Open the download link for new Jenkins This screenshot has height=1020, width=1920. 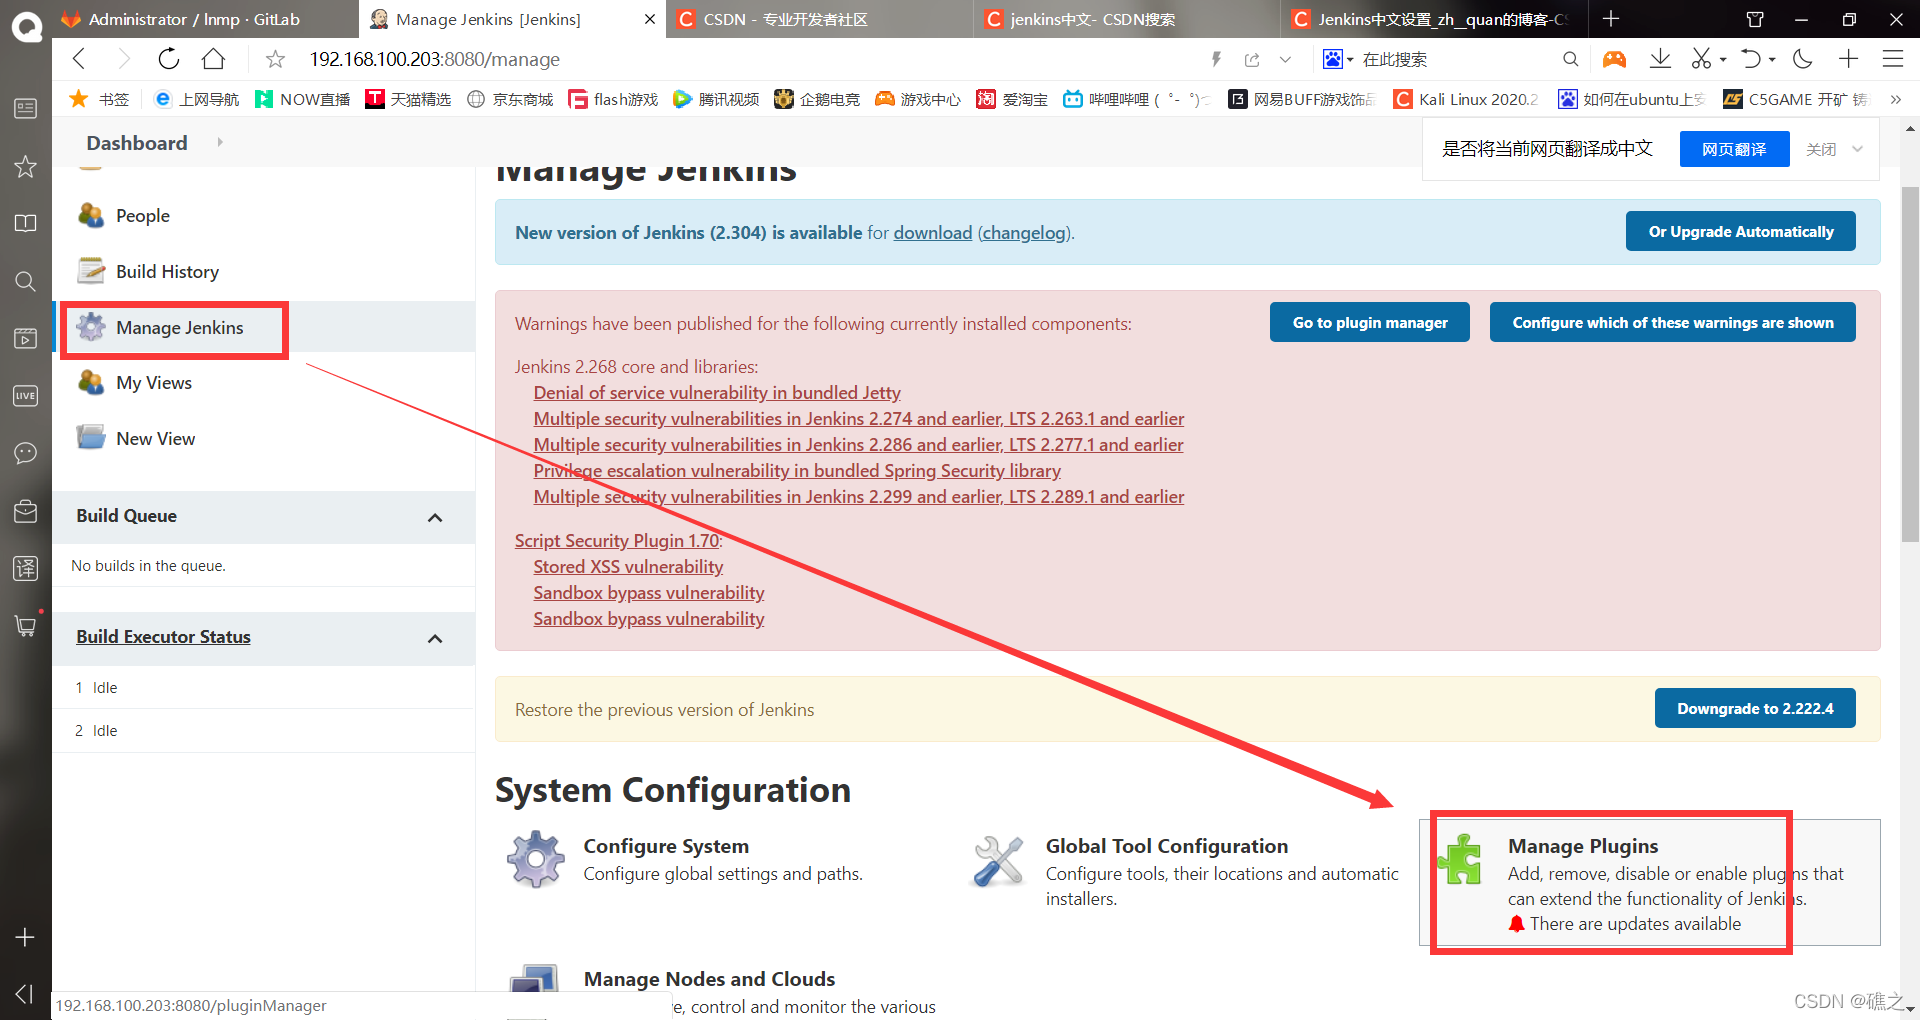(x=932, y=232)
